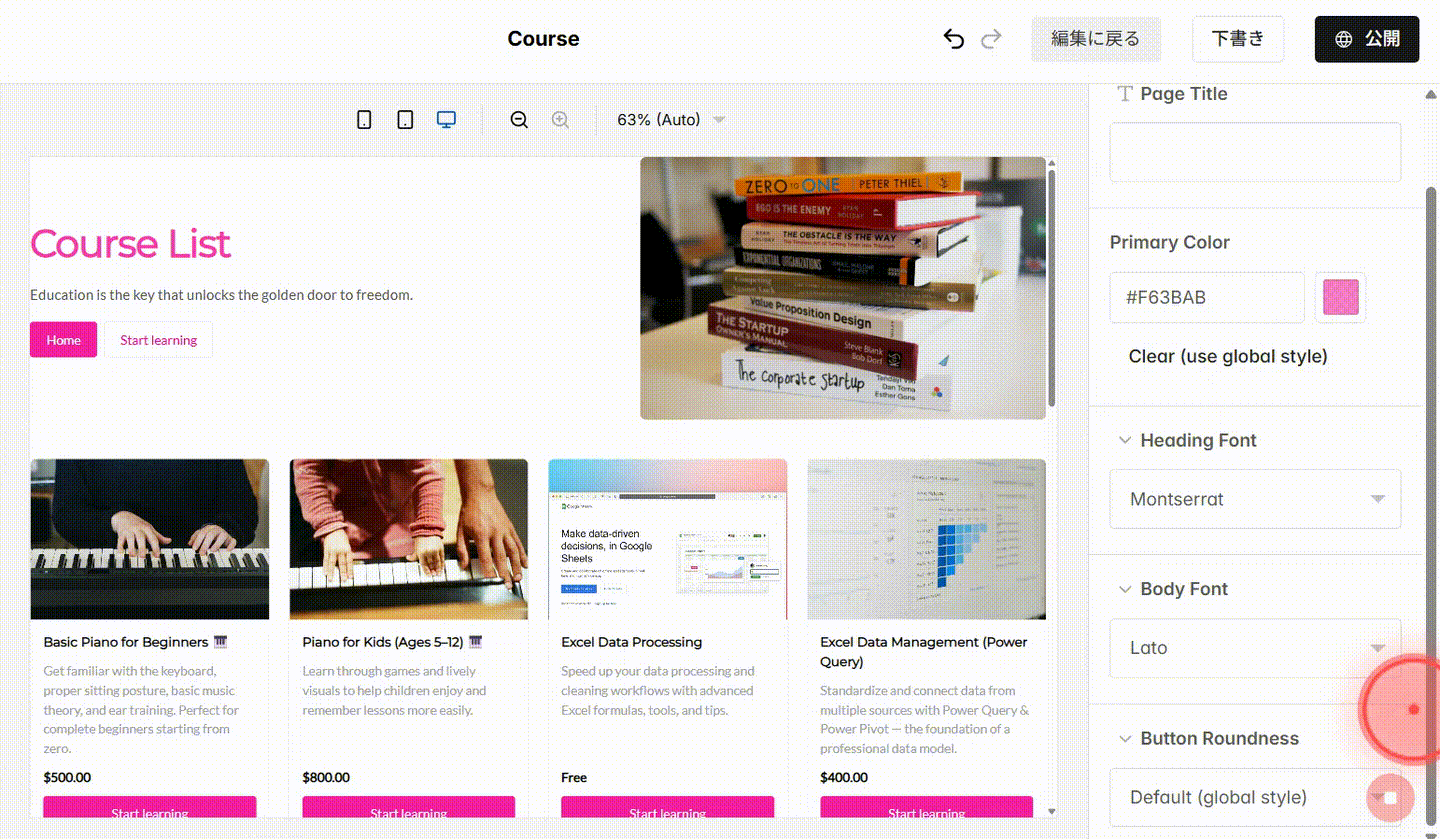Screen dimensions: 1440x839
Task: Redo the reverted change
Action: point(991,39)
